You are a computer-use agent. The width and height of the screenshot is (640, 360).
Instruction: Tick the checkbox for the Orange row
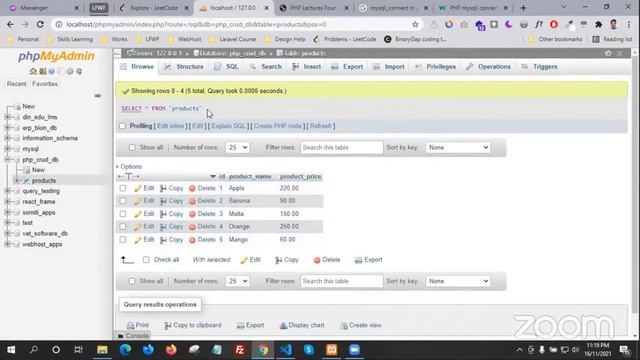123,227
